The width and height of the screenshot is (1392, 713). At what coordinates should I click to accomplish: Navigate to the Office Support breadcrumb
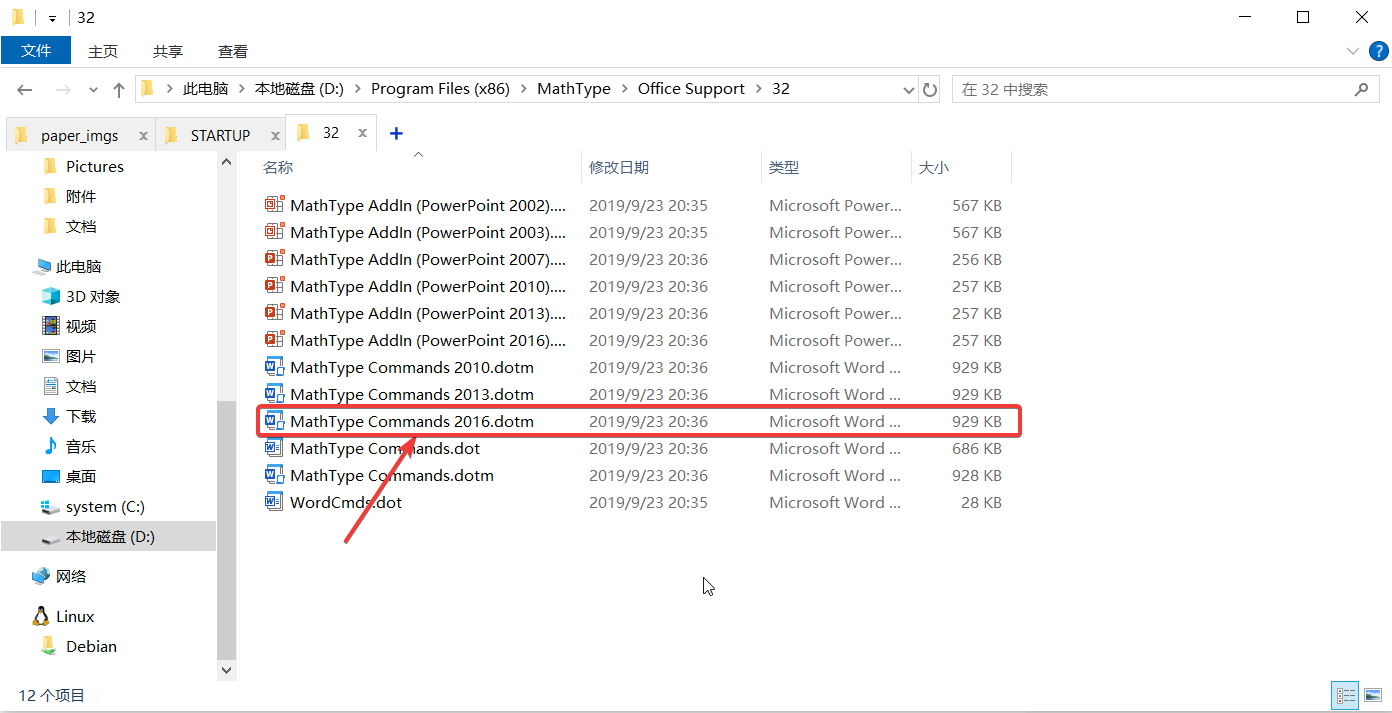coord(691,89)
